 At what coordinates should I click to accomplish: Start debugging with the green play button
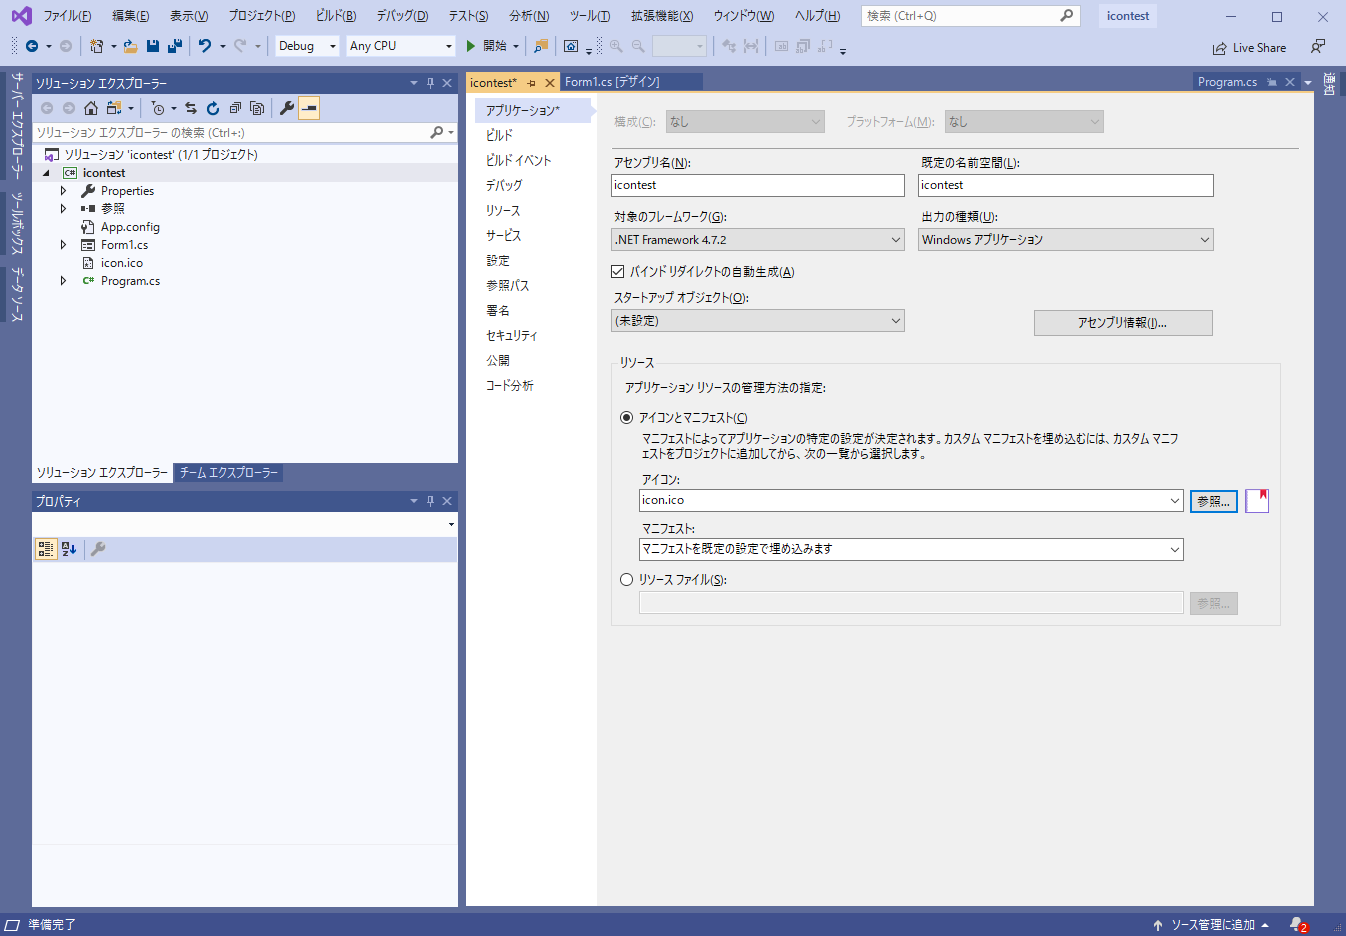coord(470,46)
